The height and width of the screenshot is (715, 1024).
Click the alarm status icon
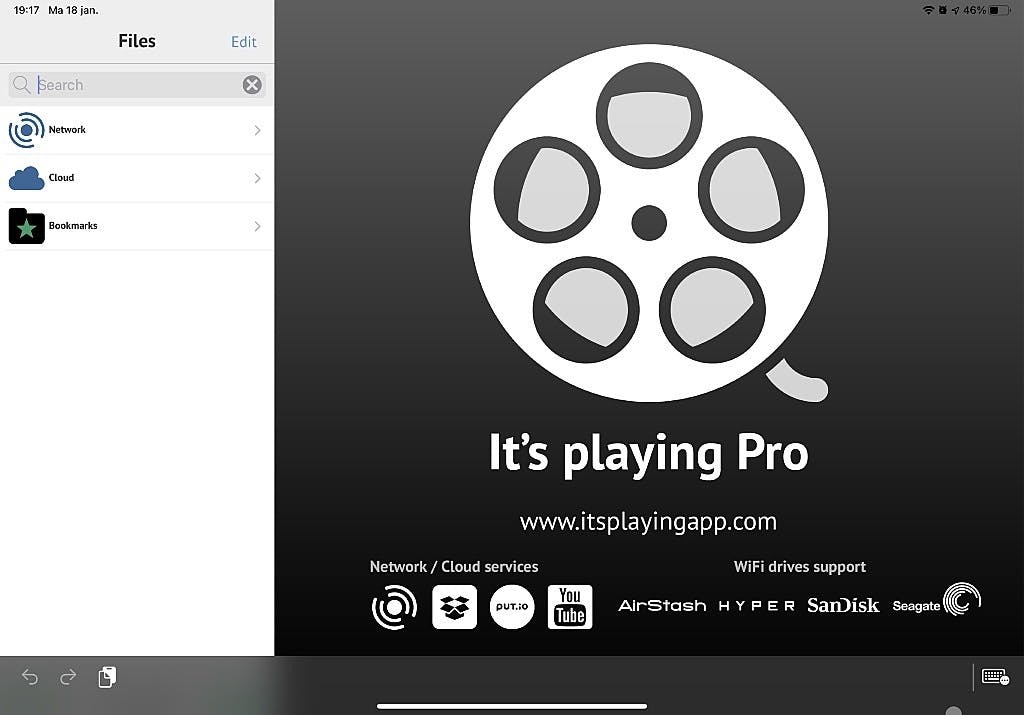942,10
